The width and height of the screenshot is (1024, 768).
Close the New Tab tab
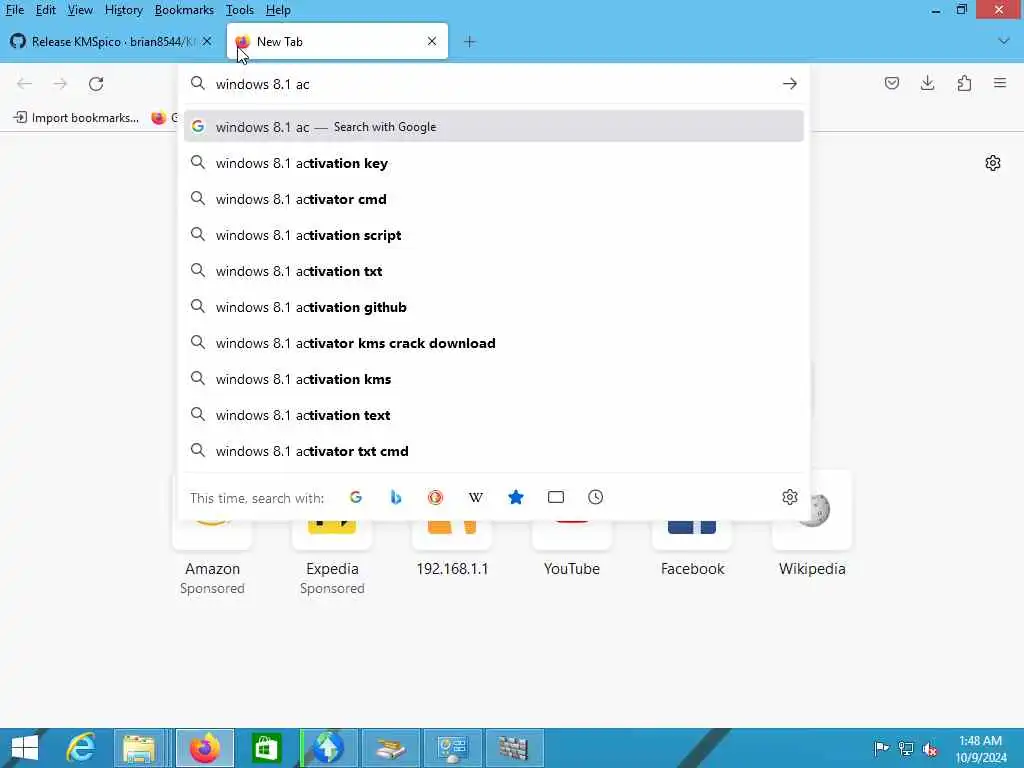tap(432, 41)
